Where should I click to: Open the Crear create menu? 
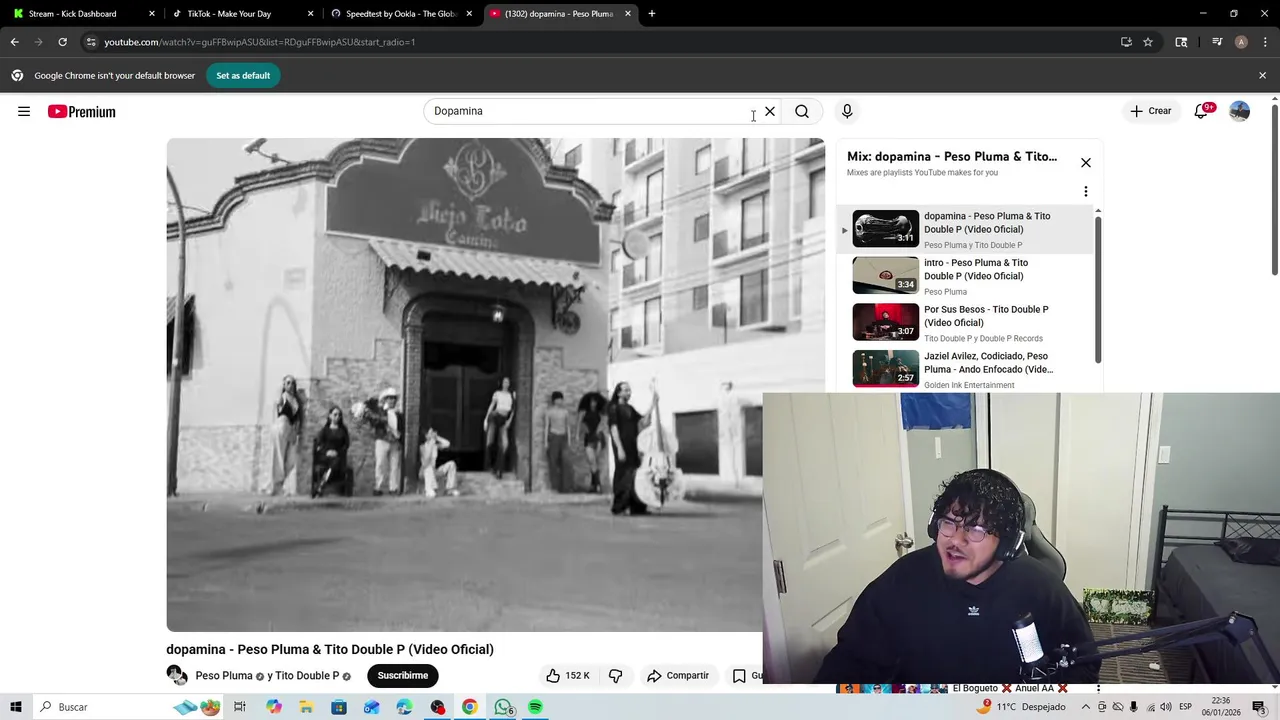point(1150,111)
